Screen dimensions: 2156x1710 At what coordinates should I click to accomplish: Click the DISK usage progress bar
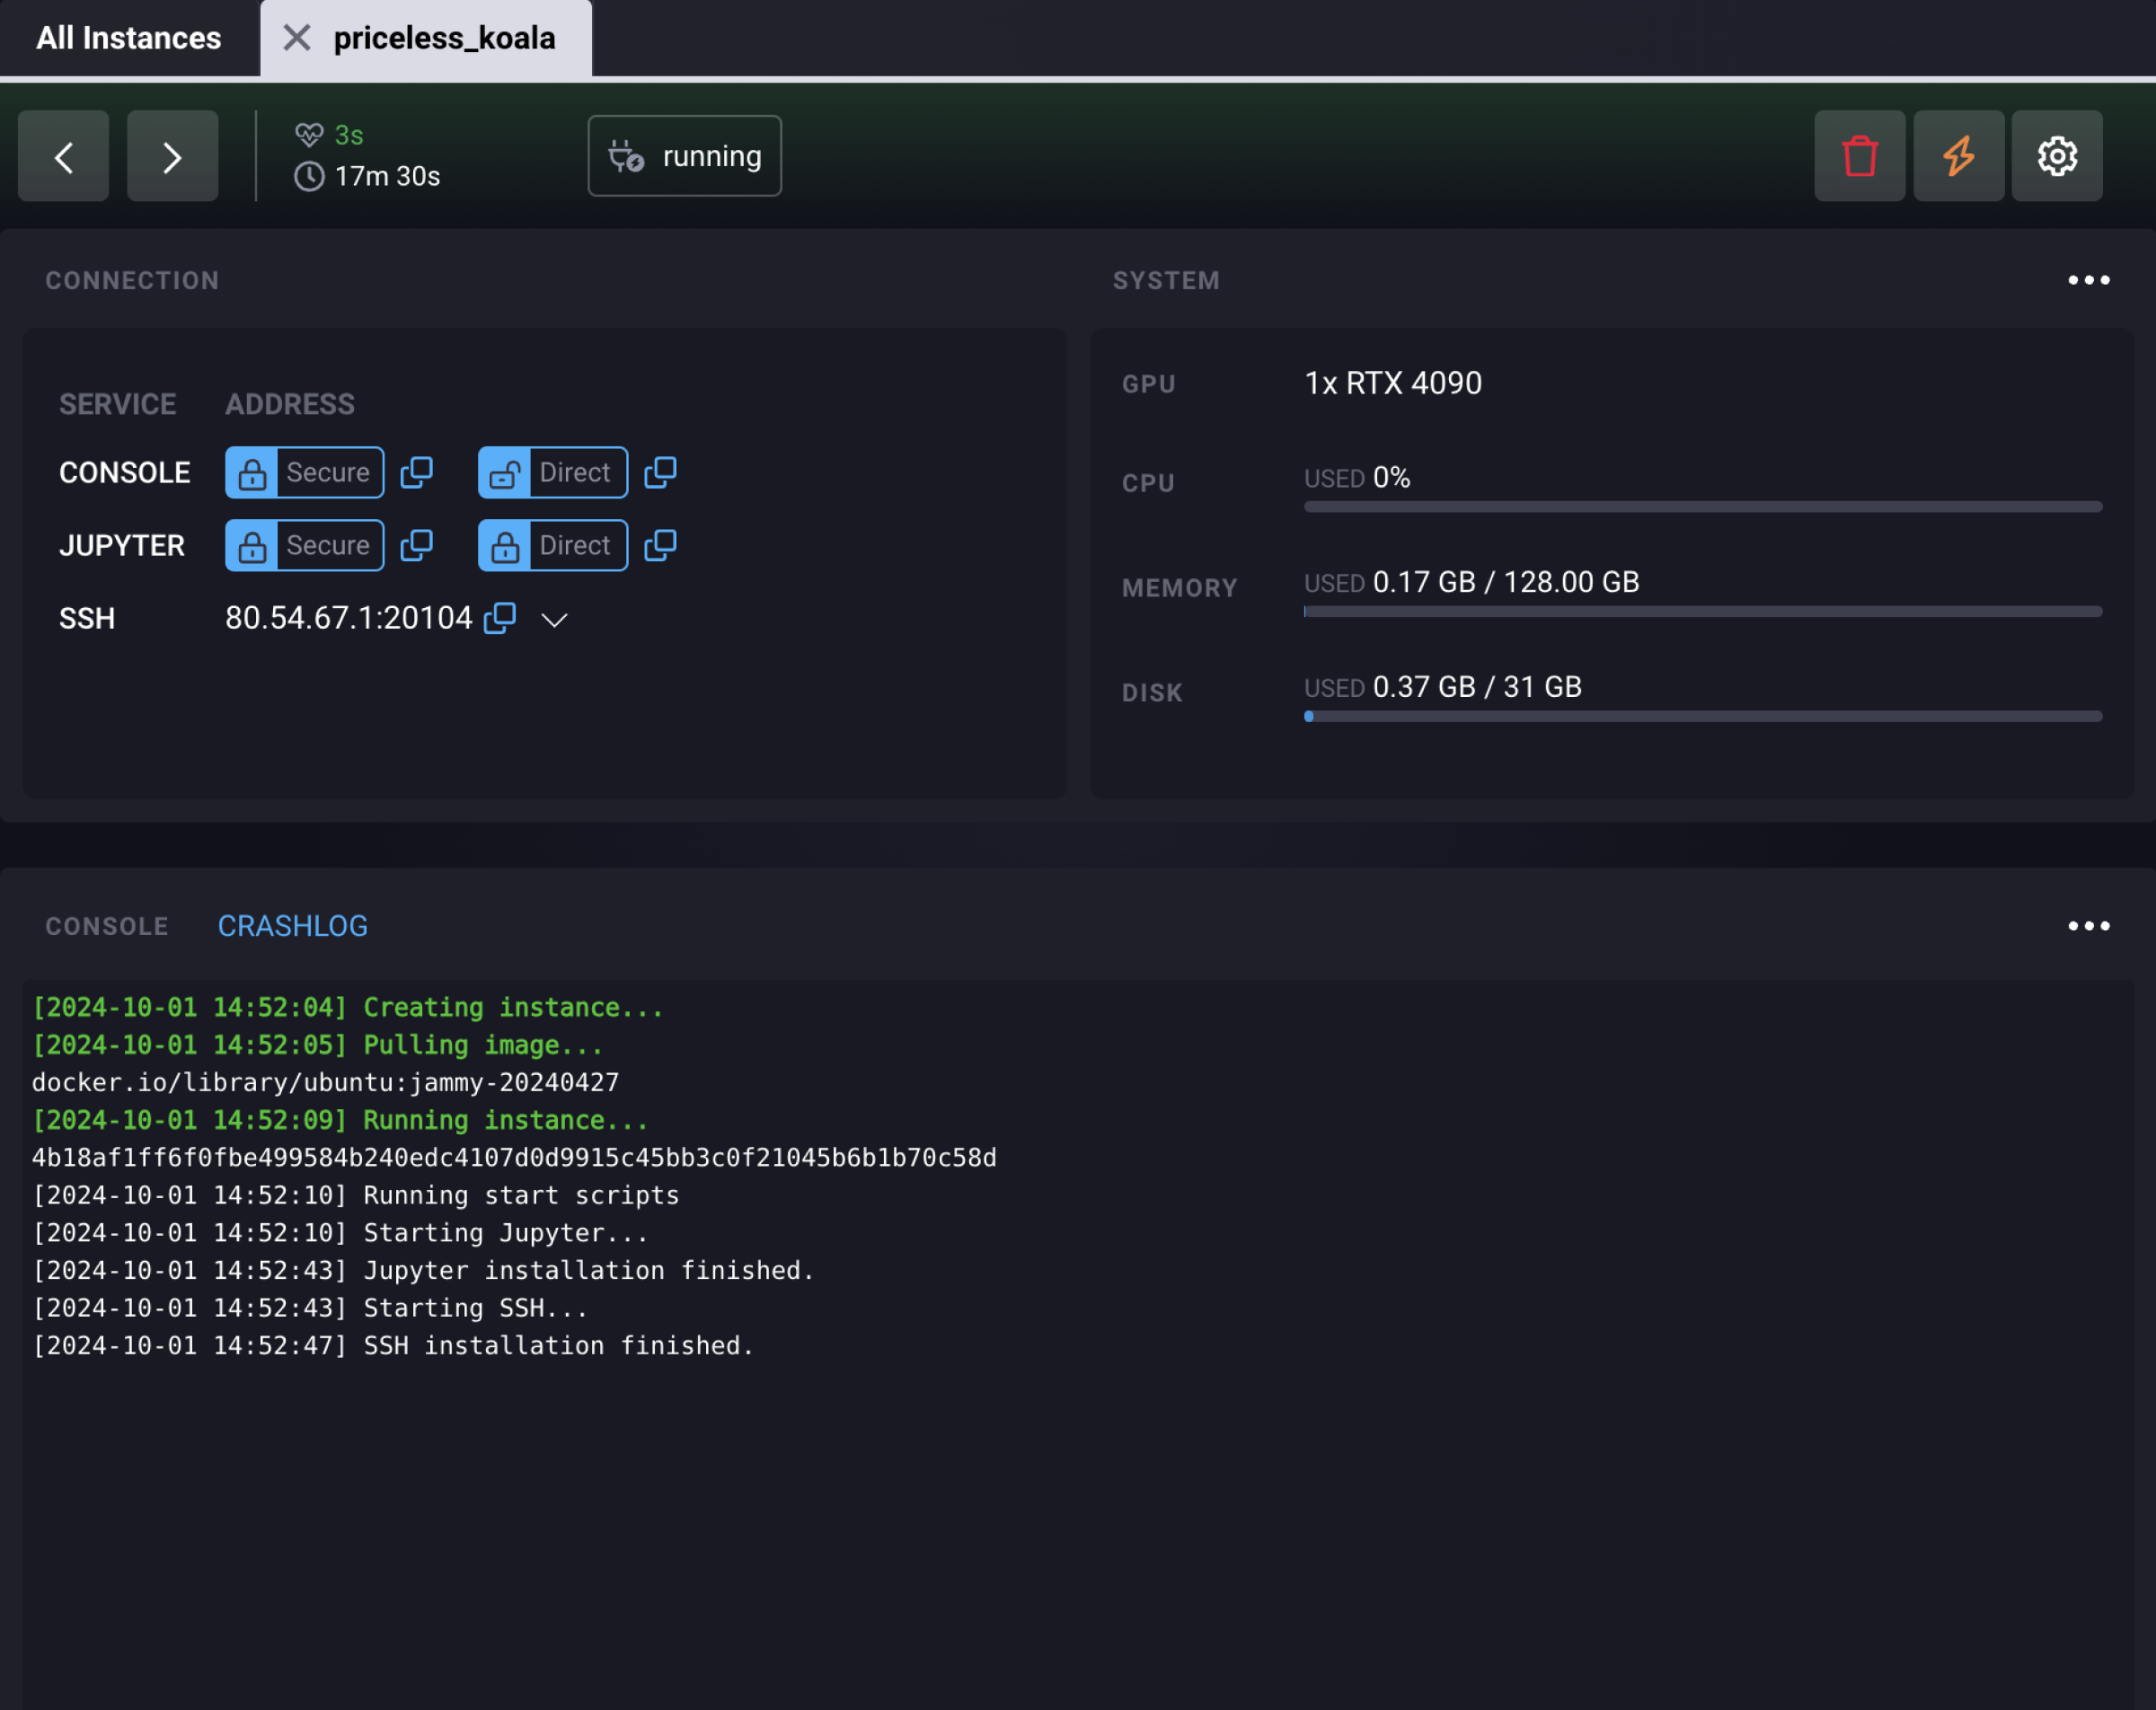1700,716
